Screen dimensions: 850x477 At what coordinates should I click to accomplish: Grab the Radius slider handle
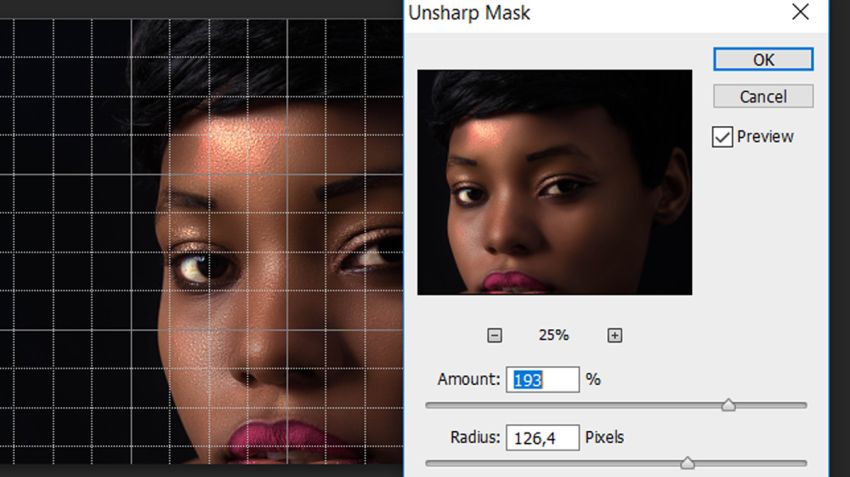point(687,463)
